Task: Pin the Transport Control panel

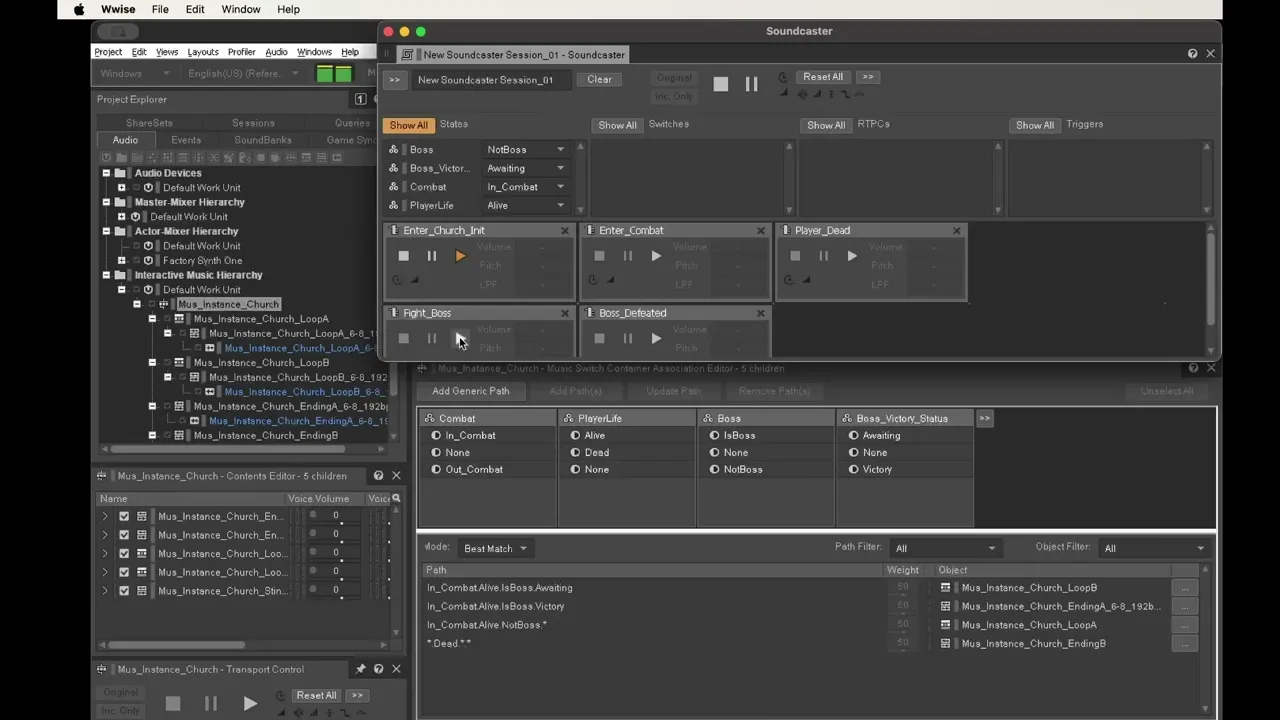Action: point(360,669)
